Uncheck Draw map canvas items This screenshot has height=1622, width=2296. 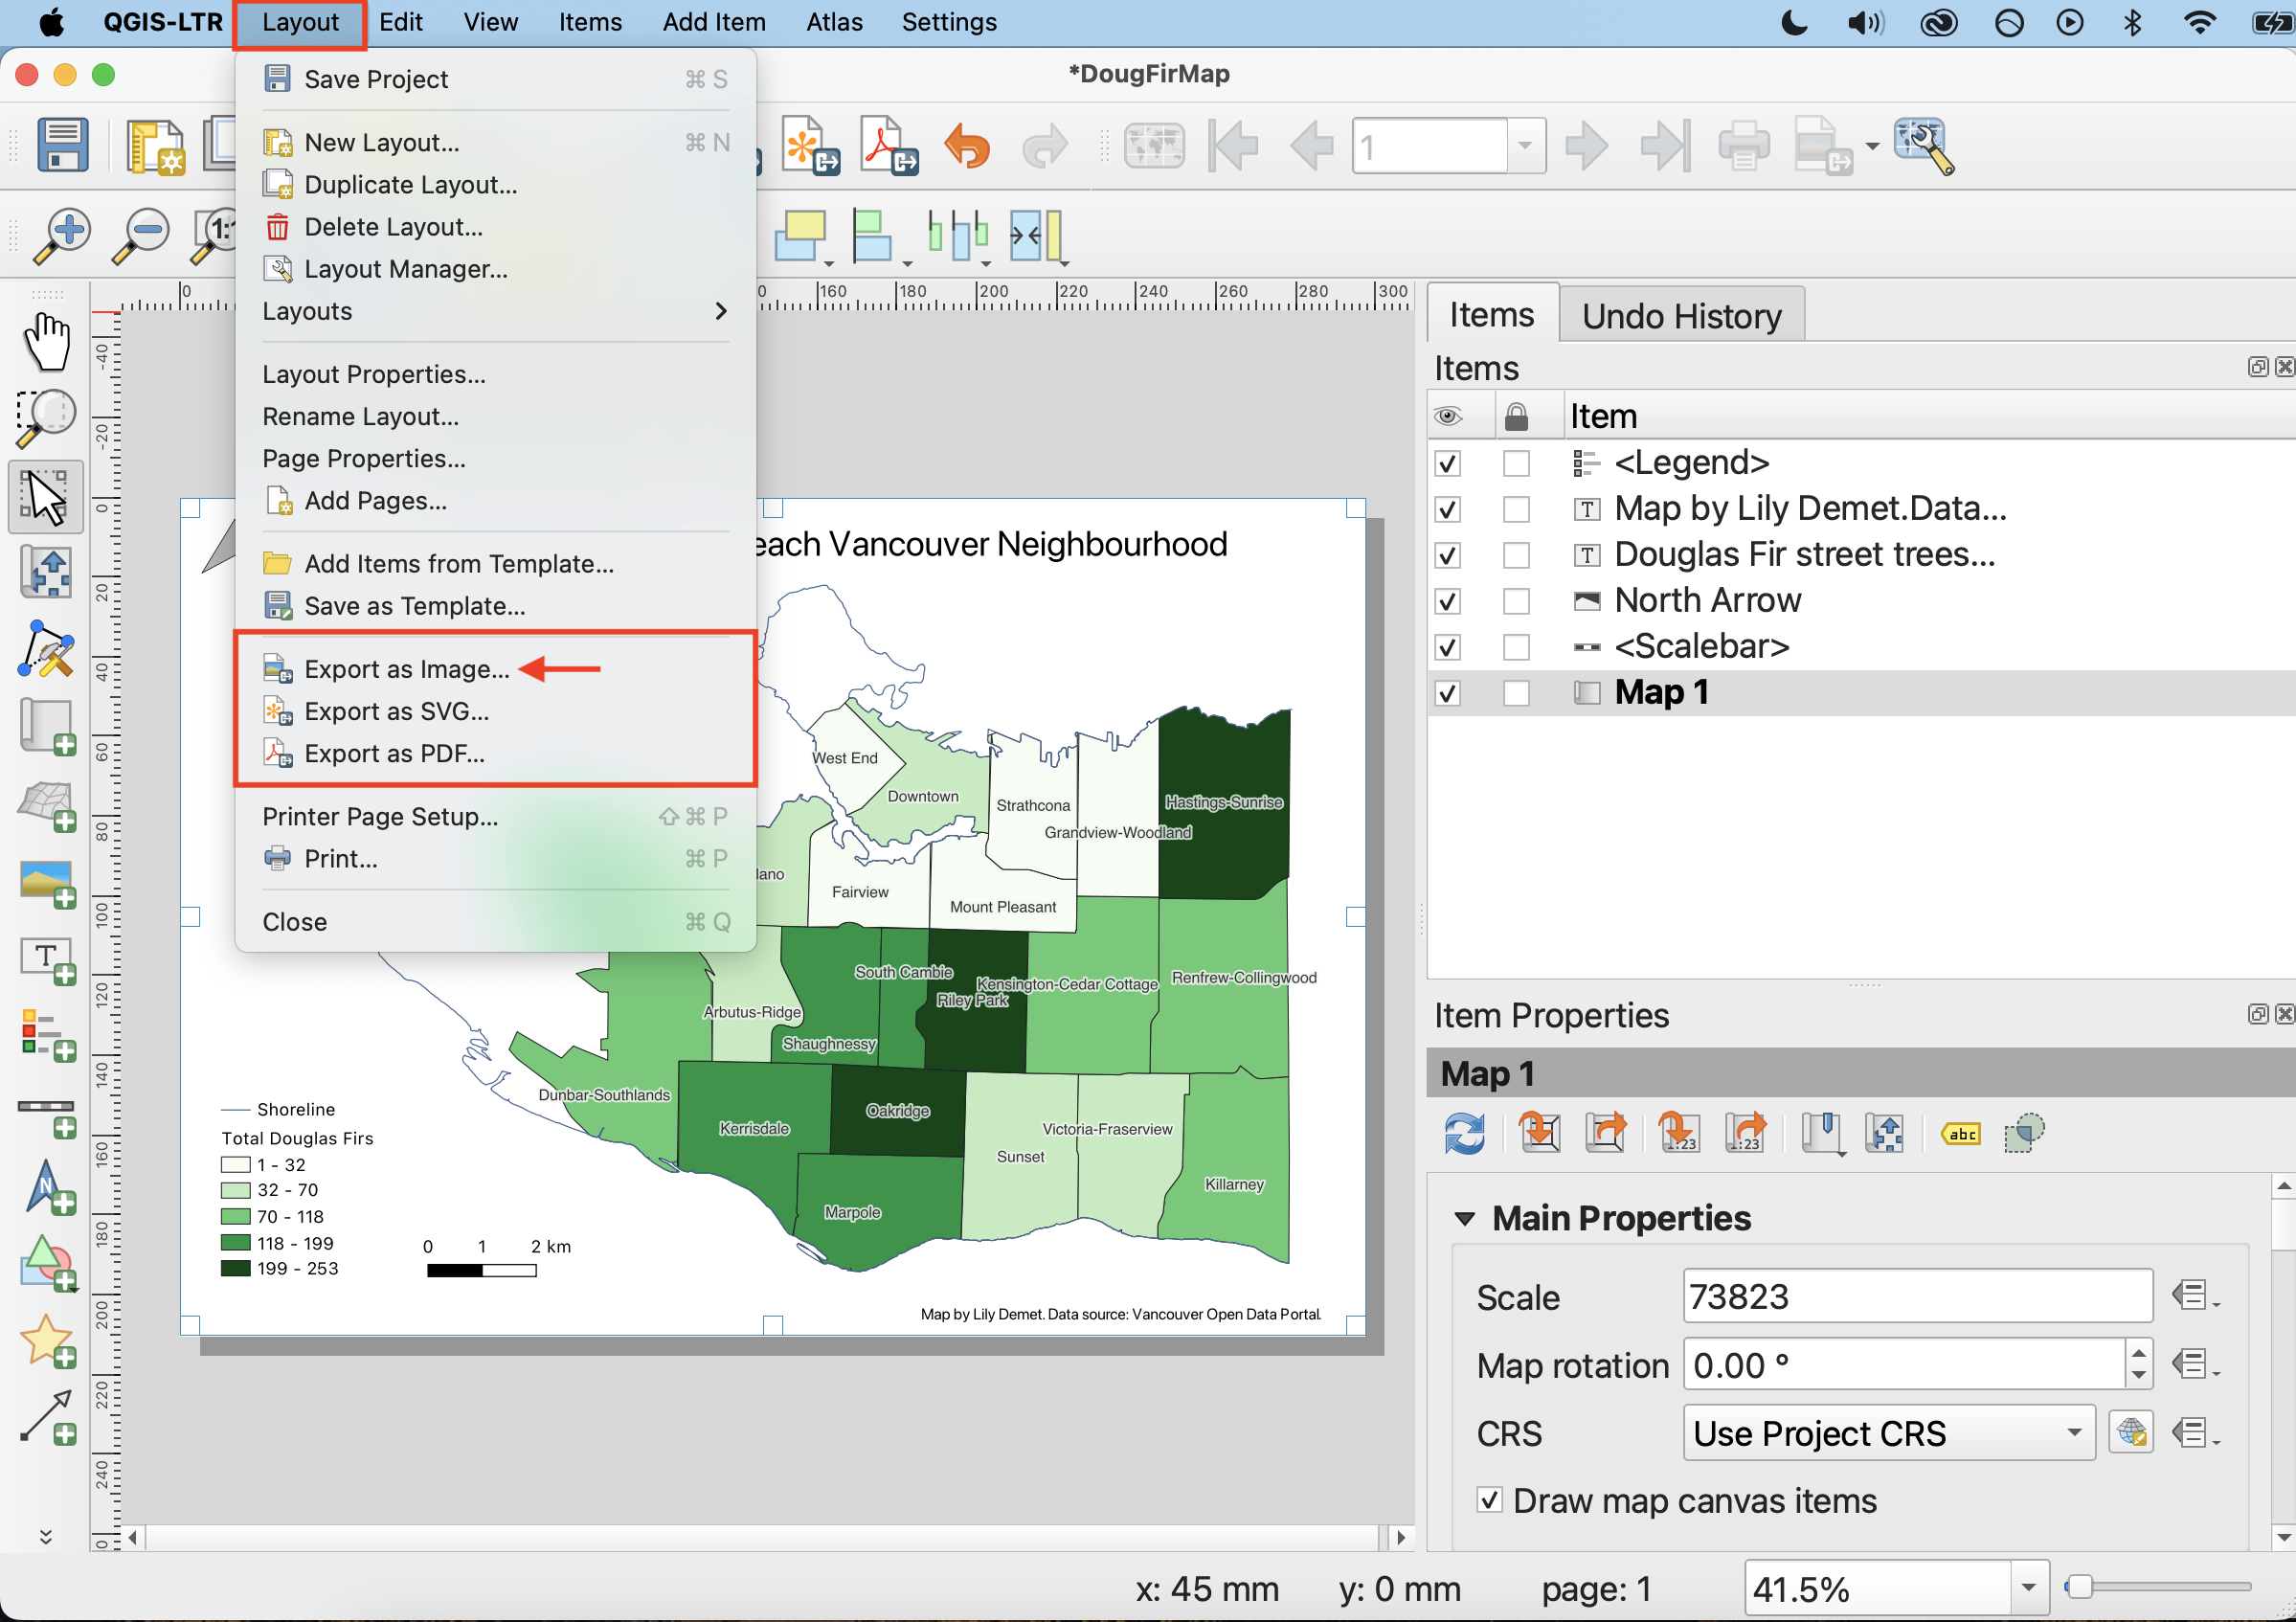click(x=1489, y=1500)
